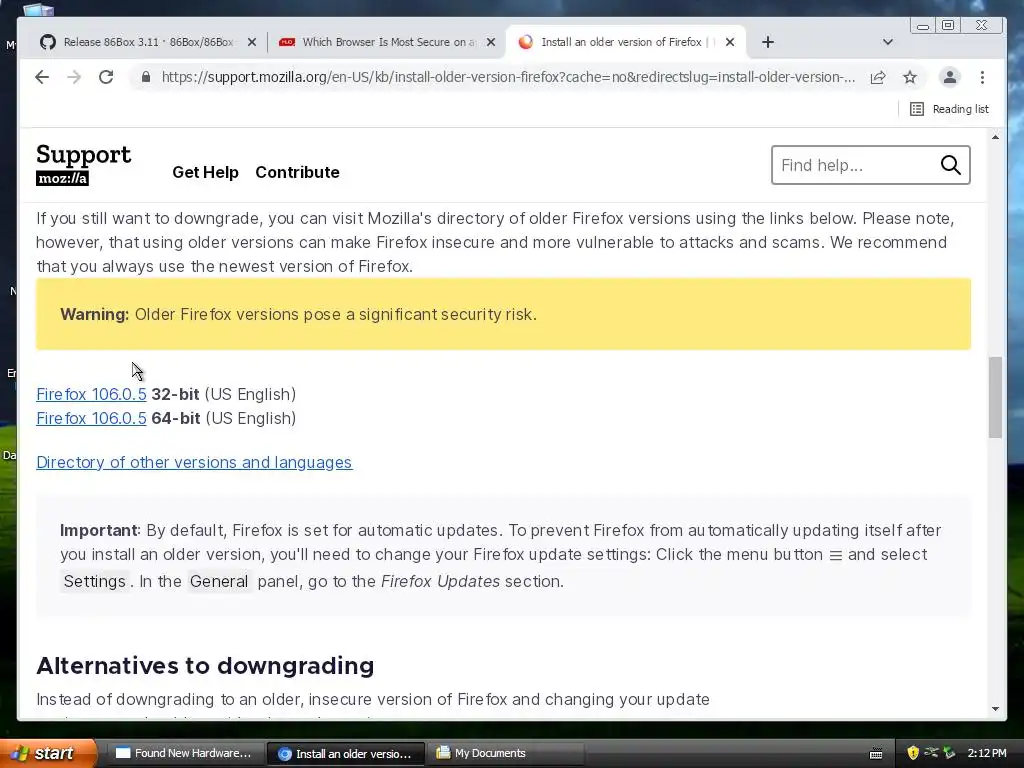Click the keyboard icon in the taskbar
Screen dimensions: 1024x768
pyautogui.click(x=876, y=754)
